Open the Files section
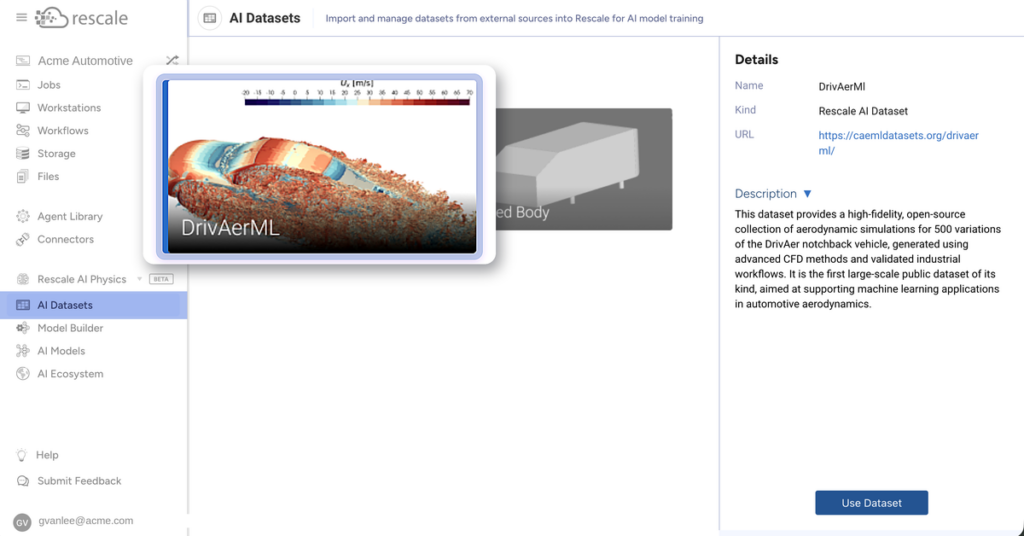 coord(48,176)
